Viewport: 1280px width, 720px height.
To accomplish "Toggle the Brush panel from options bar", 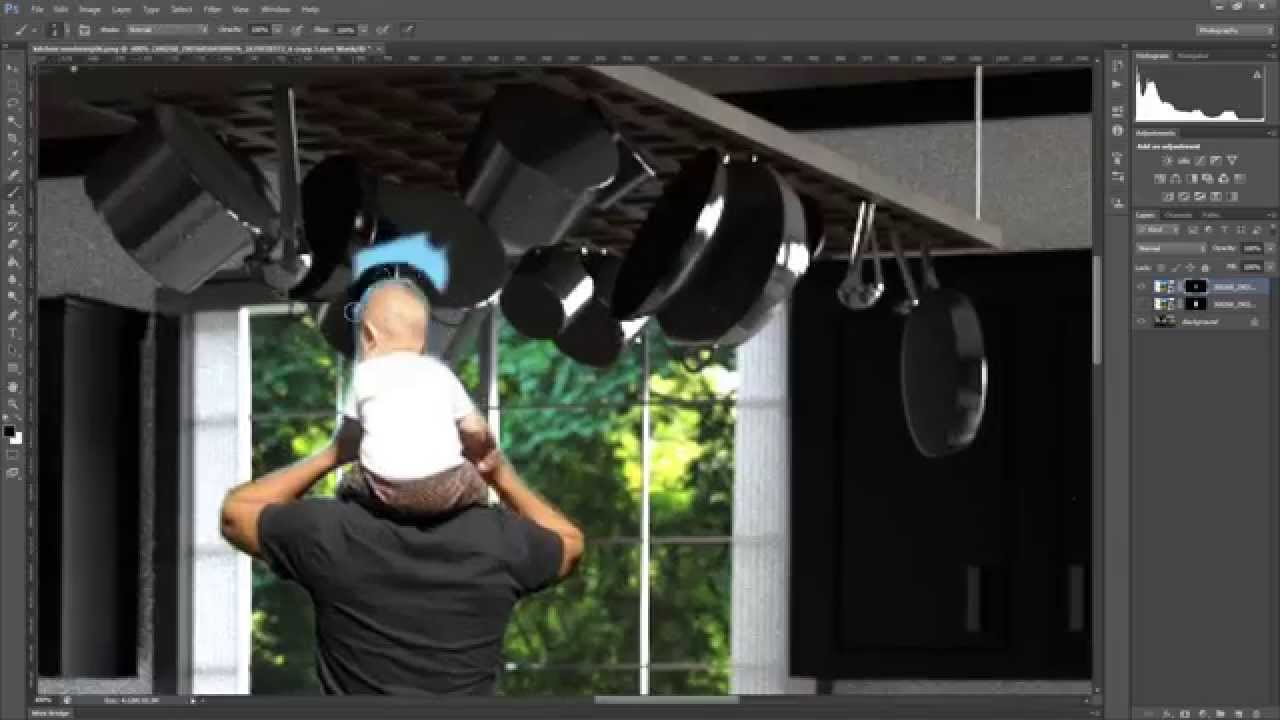I will (x=84, y=30).
